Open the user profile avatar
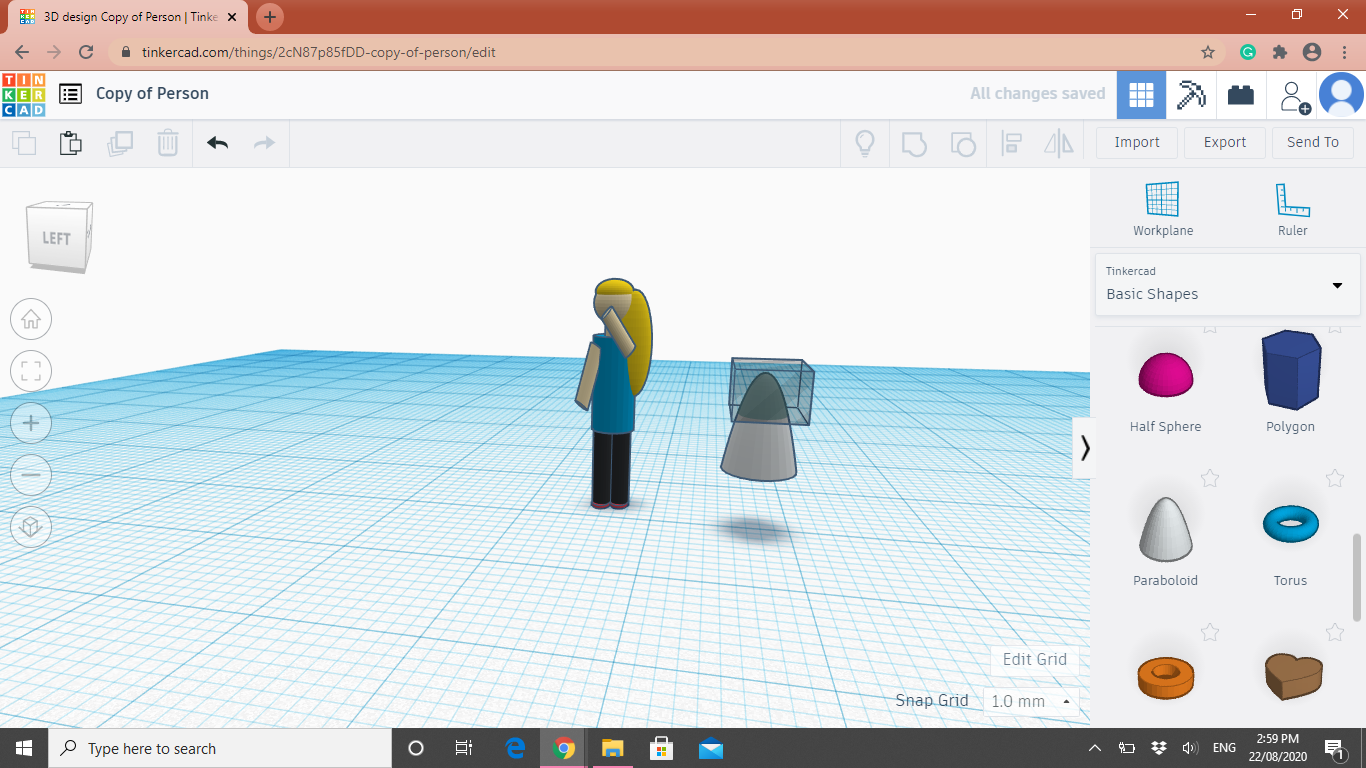The height and width of the screenshot is (768, 1366). pyautogui.click(x=1341, y=95)
